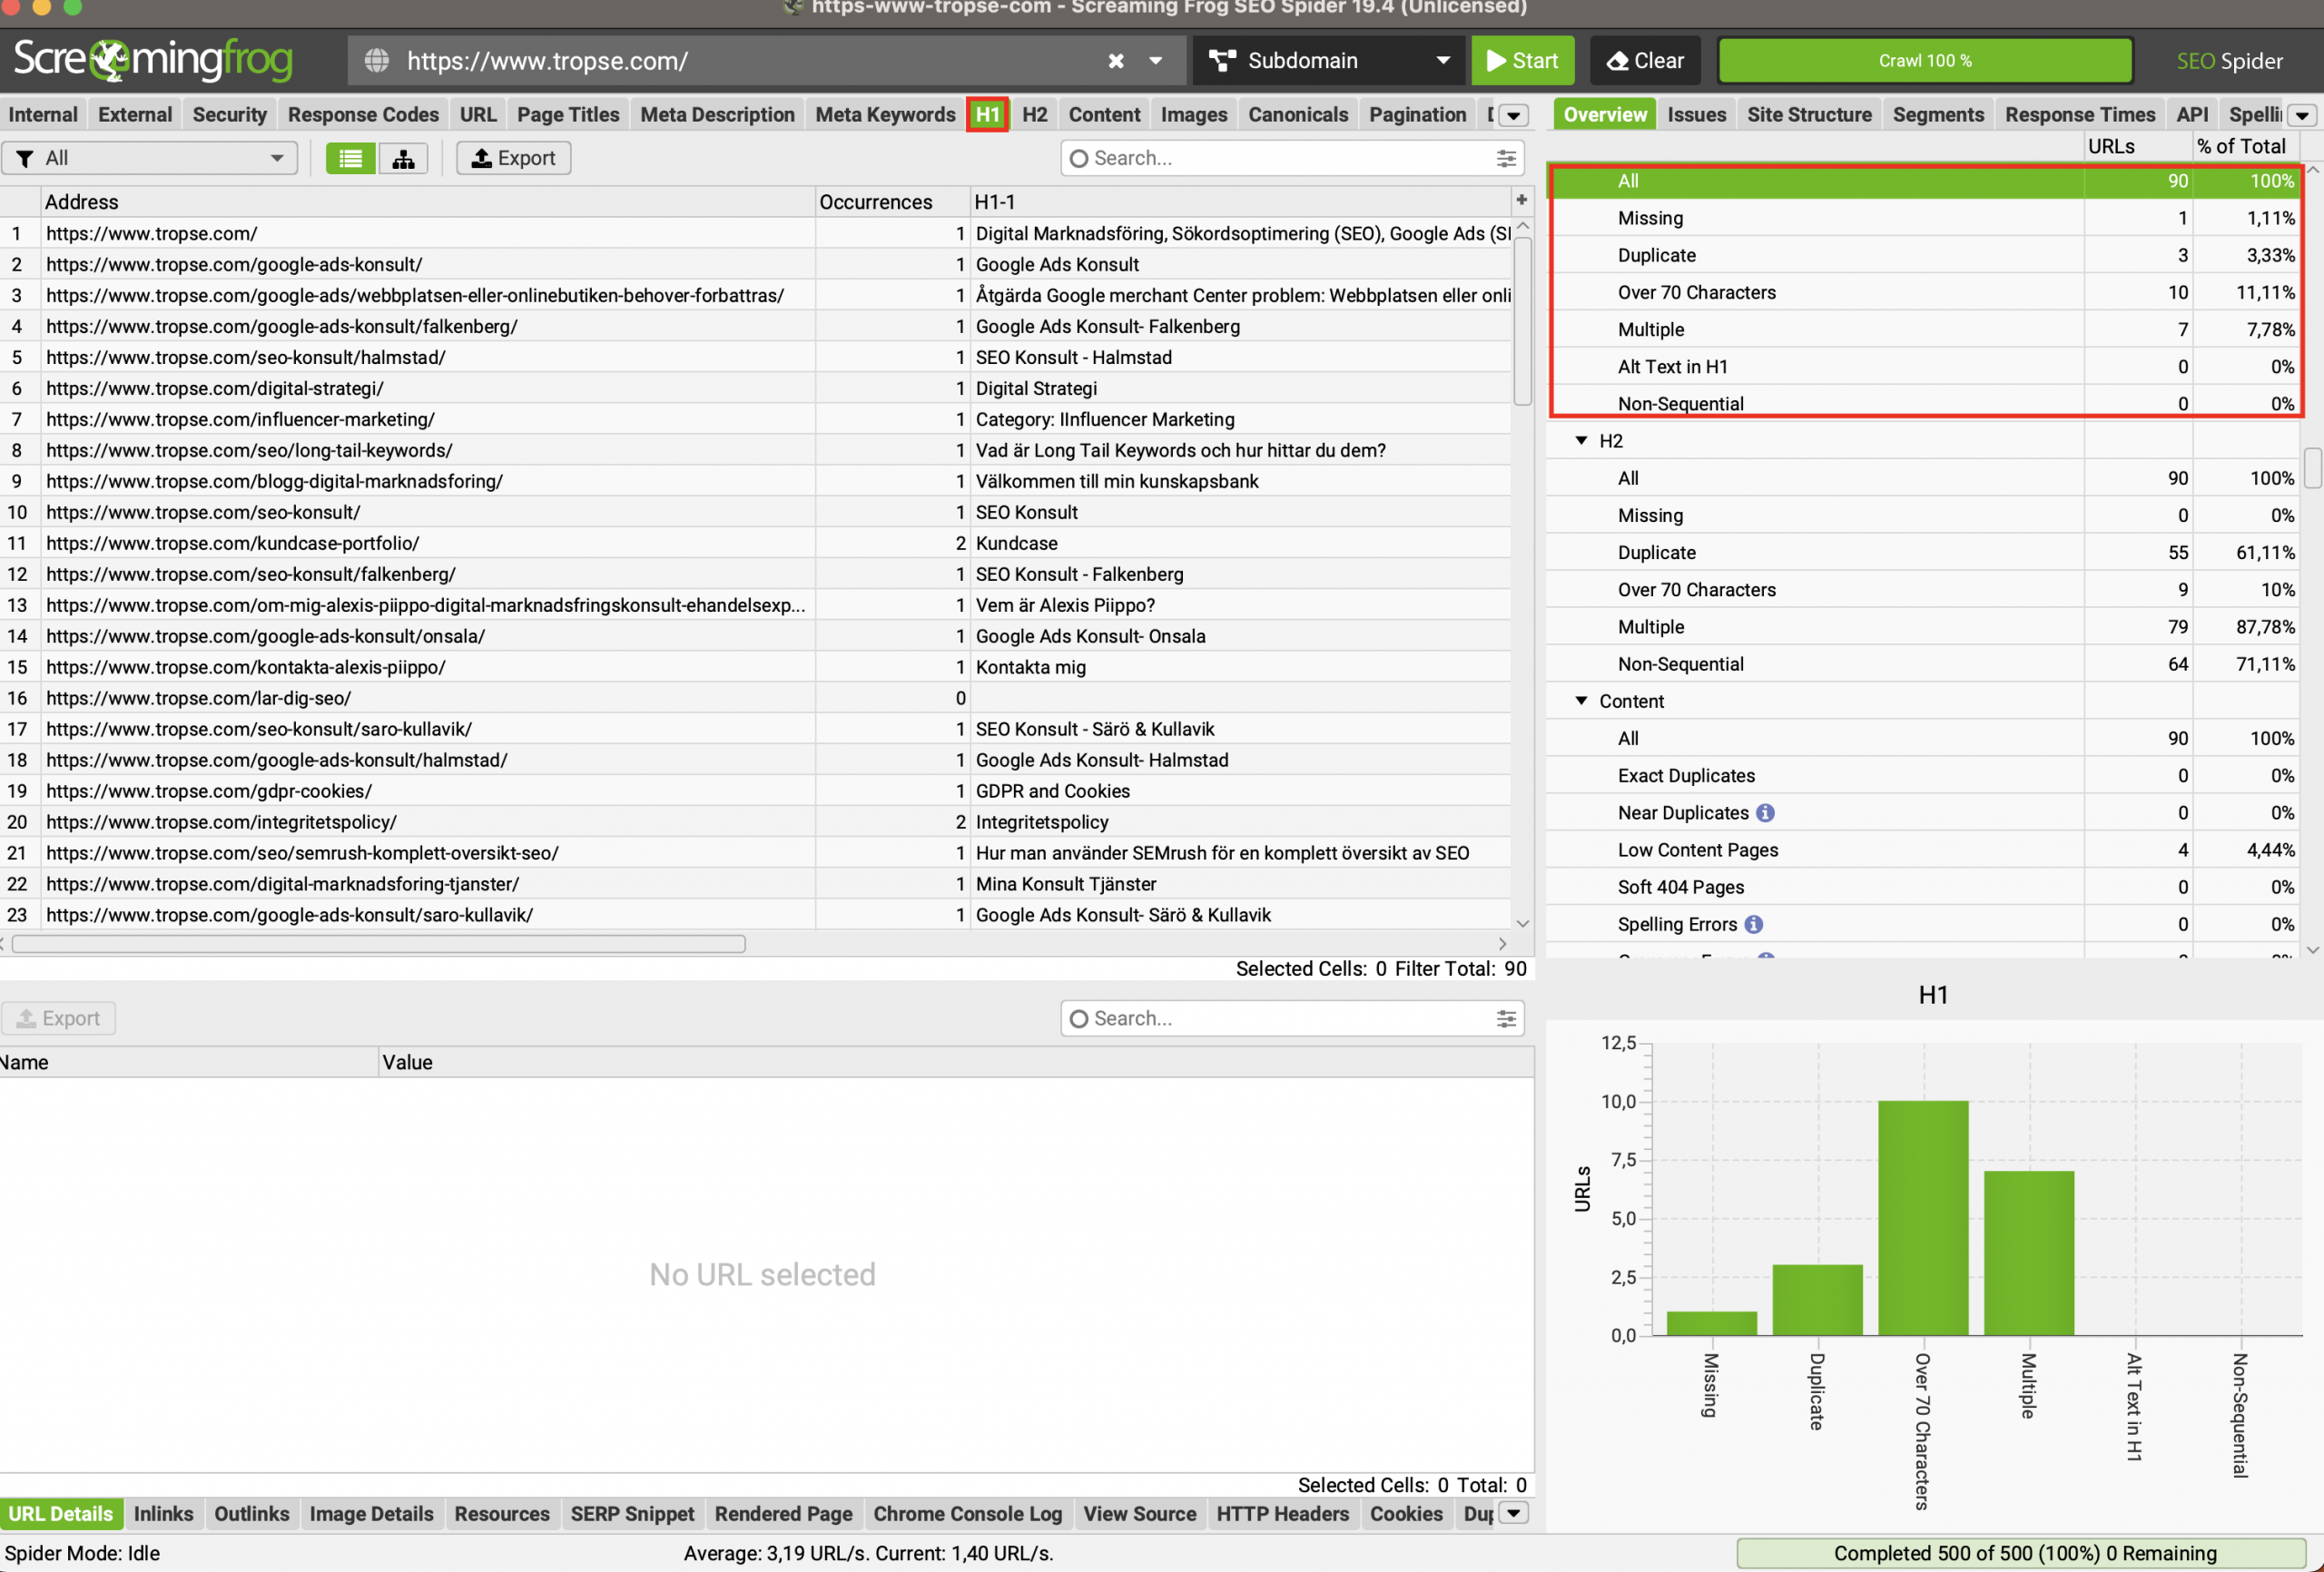Open the Issues tab
This screenshot has width=2324, height=1572.
(1696, 115)
